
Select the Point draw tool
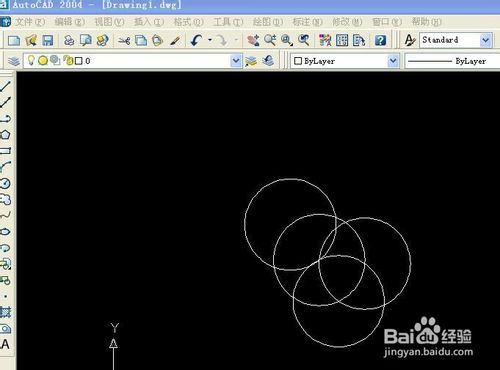5,296
